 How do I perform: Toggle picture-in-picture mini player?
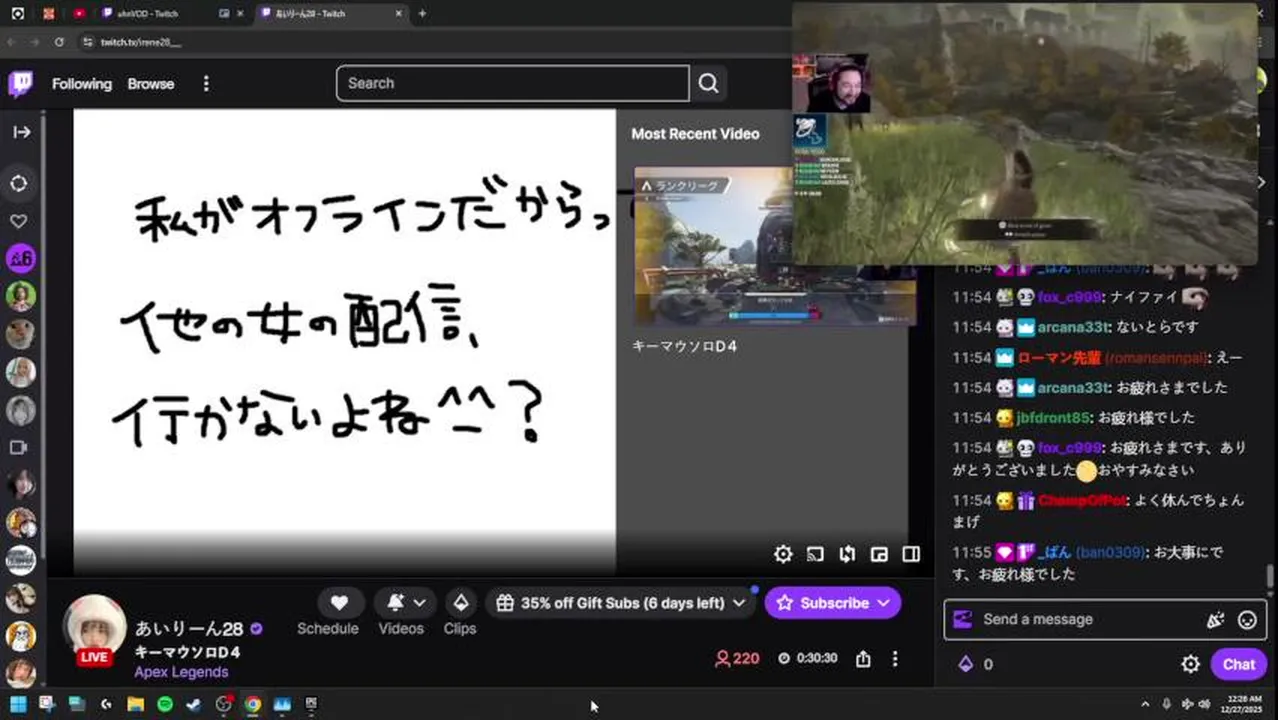[x=879, y=554]
